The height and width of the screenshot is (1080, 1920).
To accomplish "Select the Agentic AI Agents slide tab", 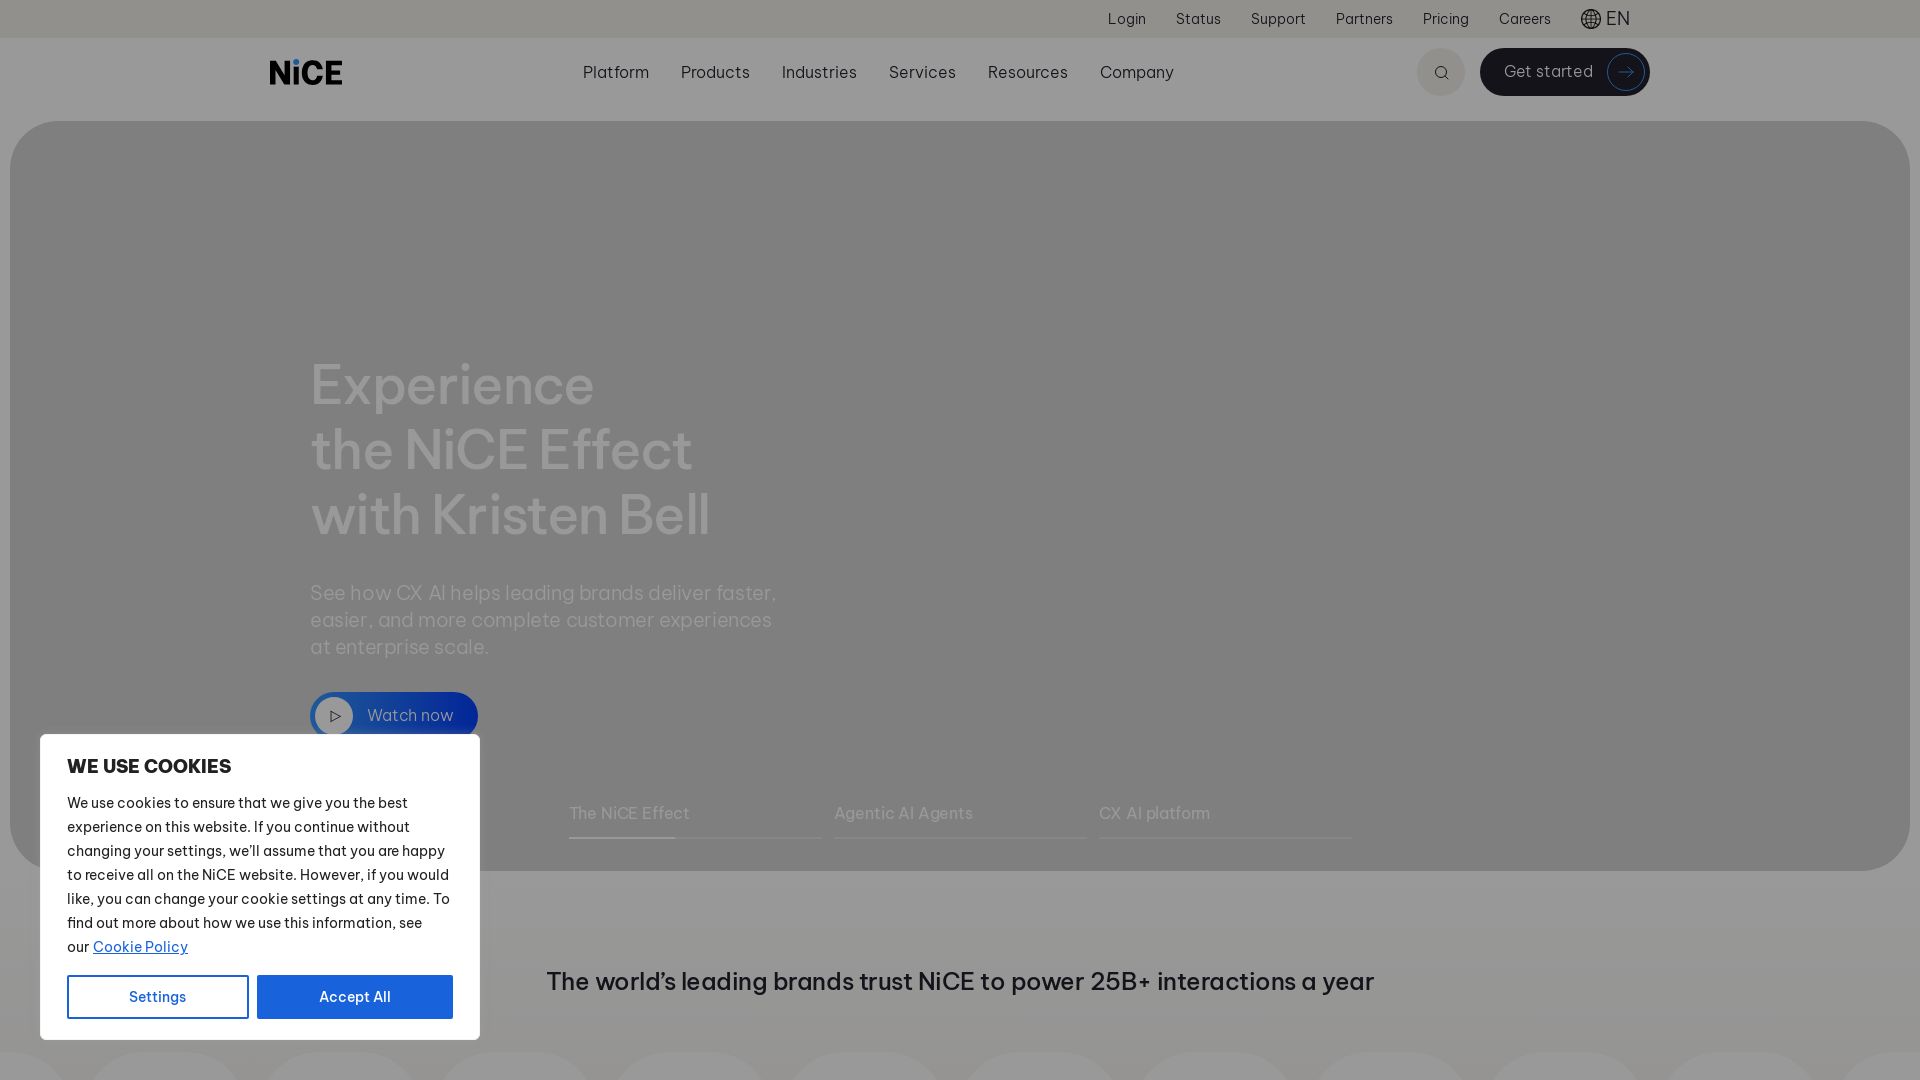I will point(960,819).
